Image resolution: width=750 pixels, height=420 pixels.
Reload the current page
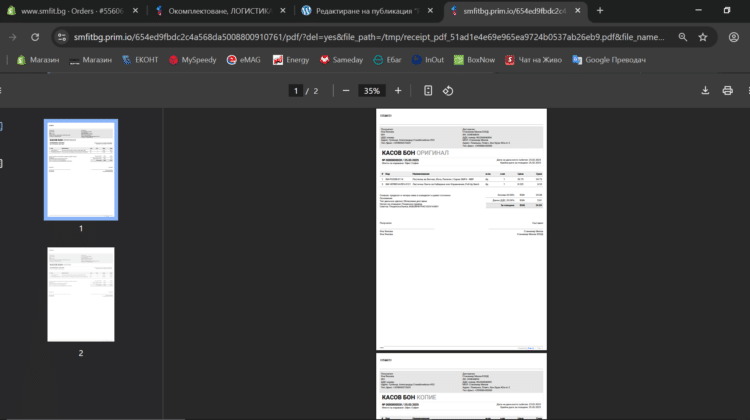click(35, 36)
